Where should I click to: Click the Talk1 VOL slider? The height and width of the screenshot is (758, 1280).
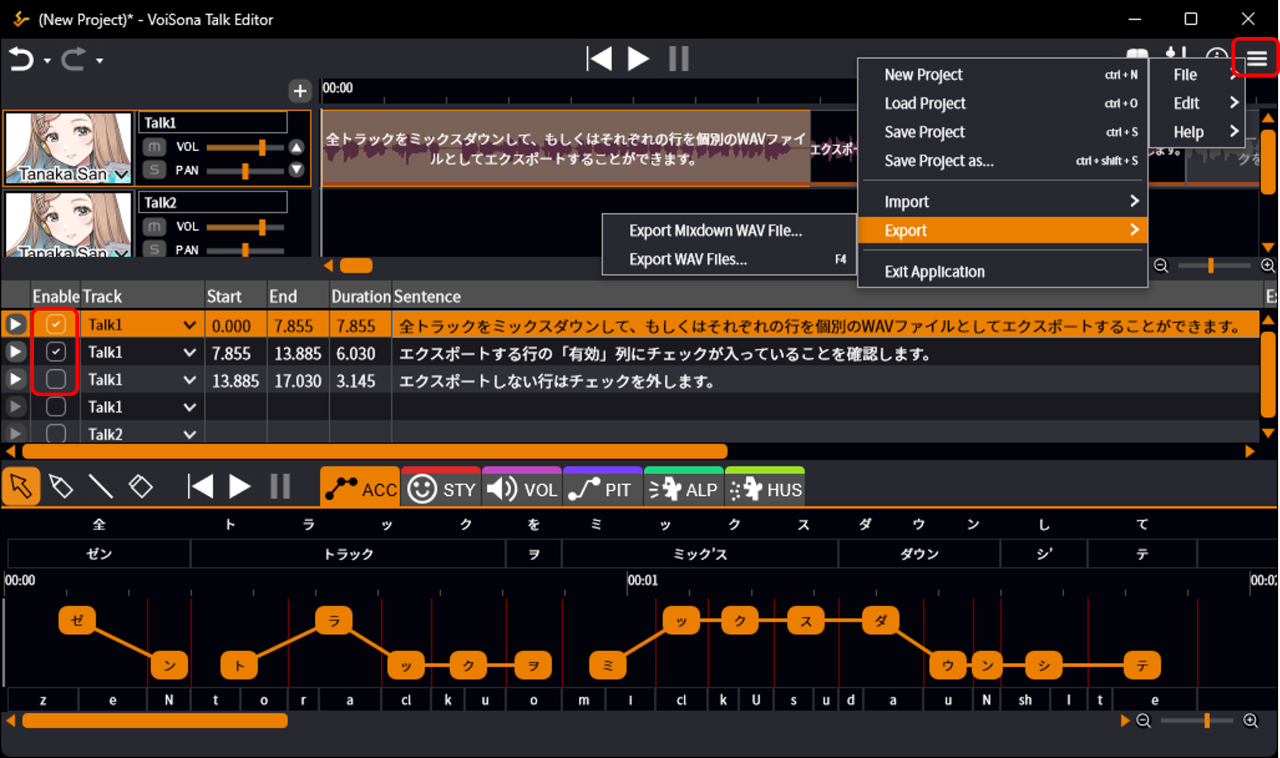(245, 147)
